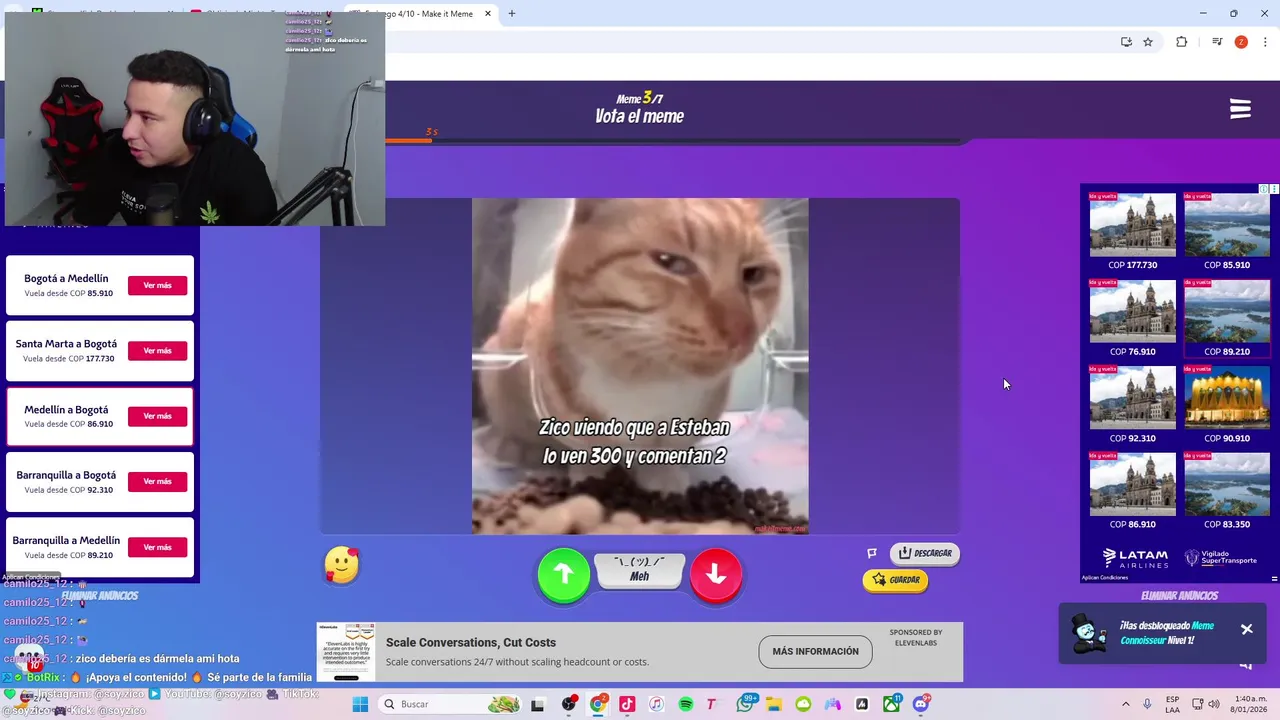
Task: Switch to Chrome in the taskbar
Action: [x=598, y=704]
